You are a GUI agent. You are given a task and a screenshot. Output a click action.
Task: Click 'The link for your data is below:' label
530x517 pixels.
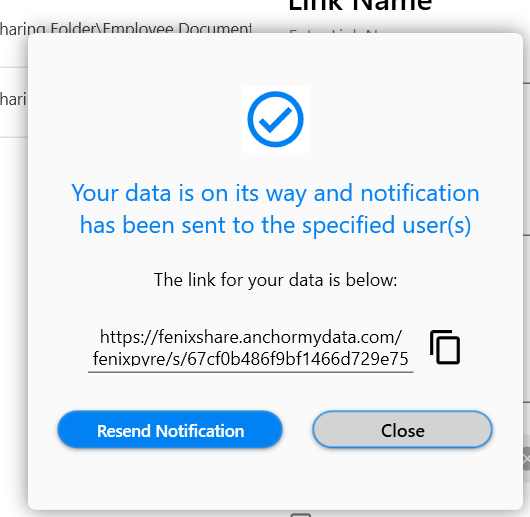pos(275,280)
